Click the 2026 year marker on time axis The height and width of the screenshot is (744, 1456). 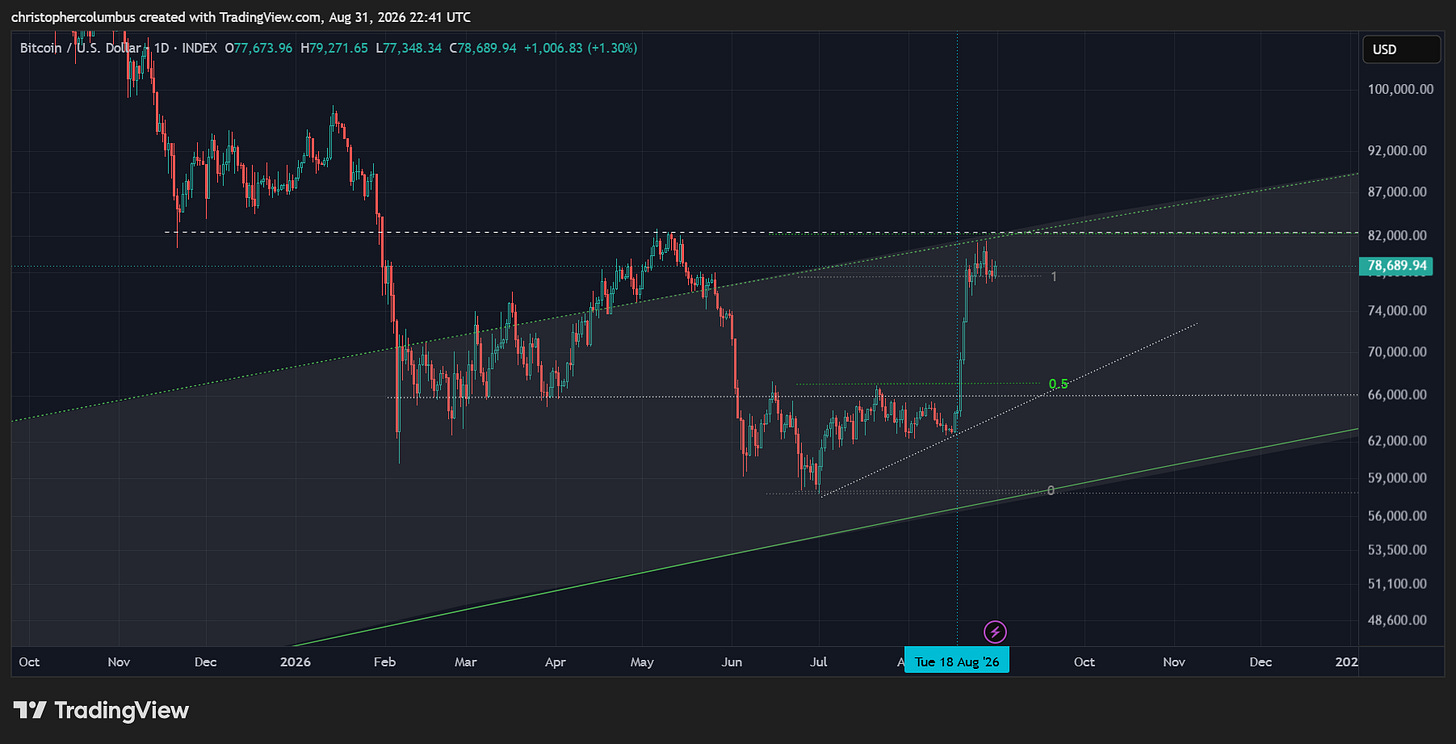point(296,662)
